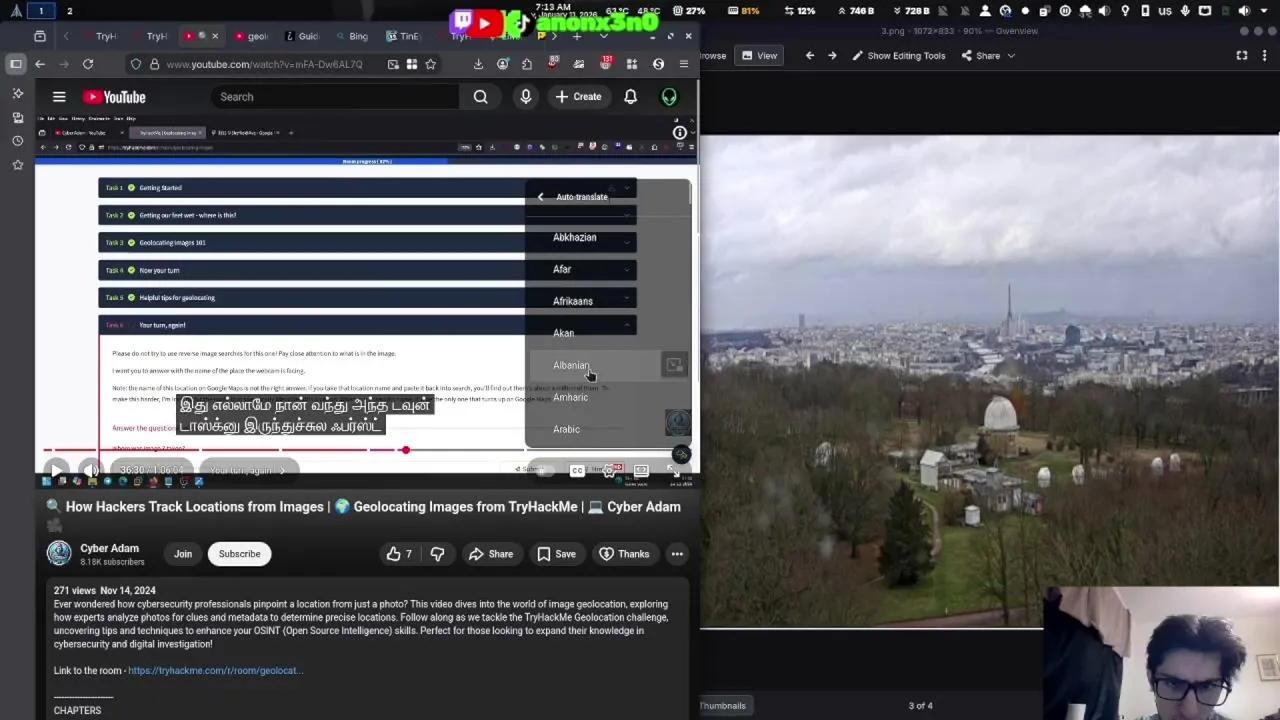Screen dimensions: 1280x720
Task: Open the Cyber Adam channel name link
Action: pos(109,548)
